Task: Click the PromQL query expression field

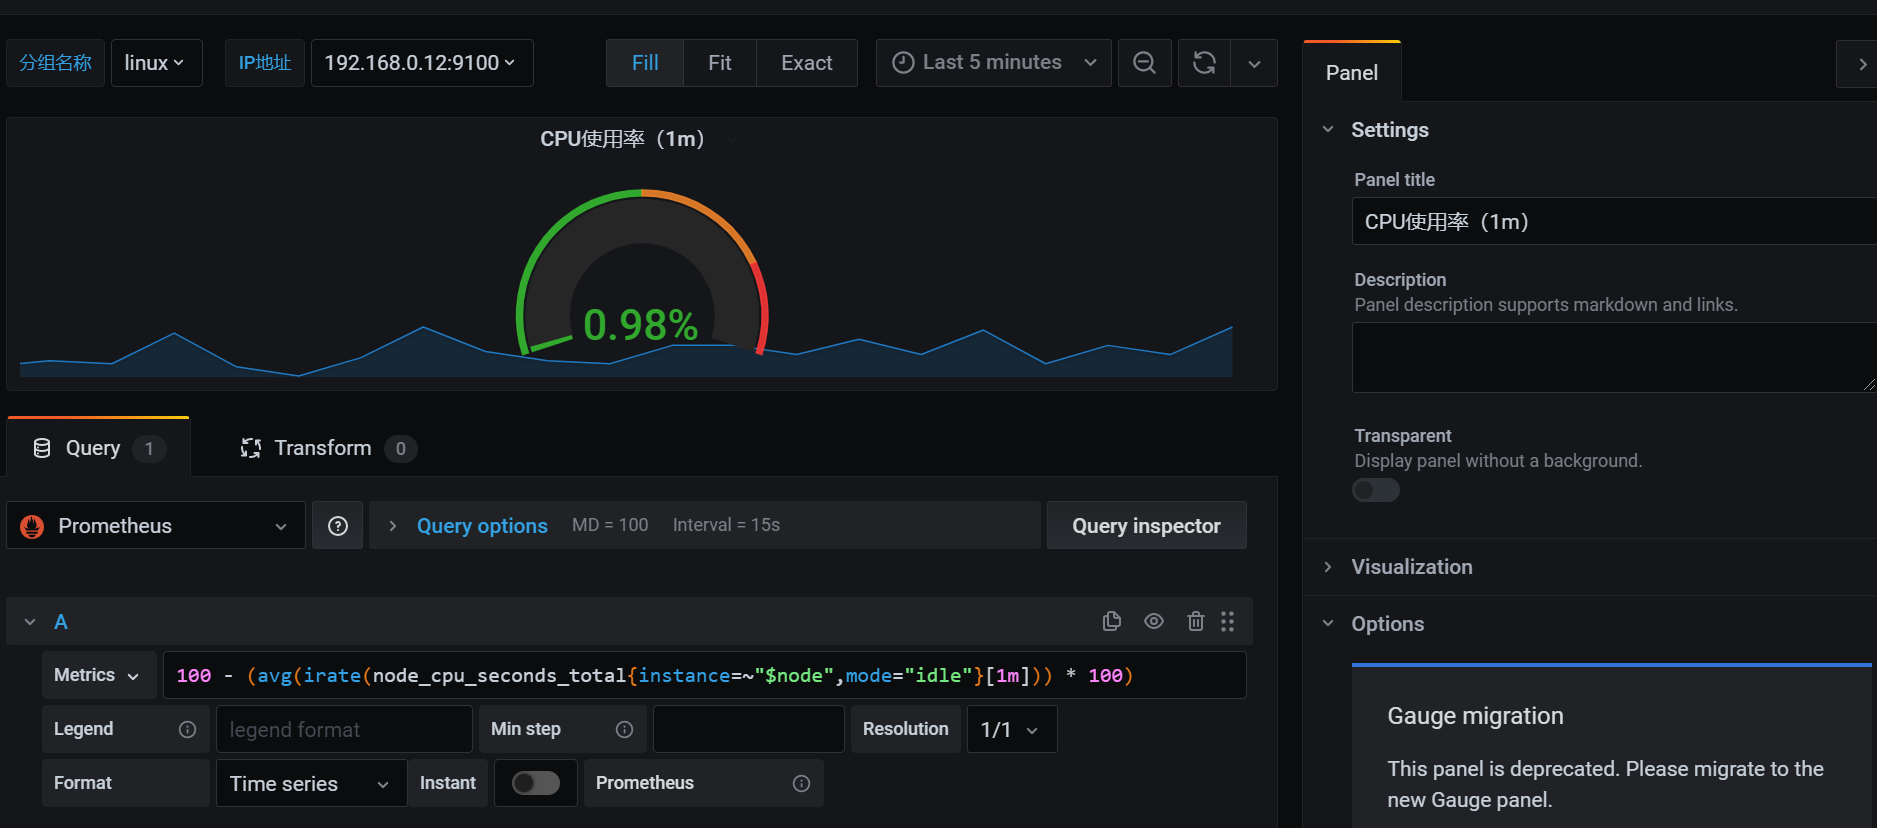Action: pos(705,675)
